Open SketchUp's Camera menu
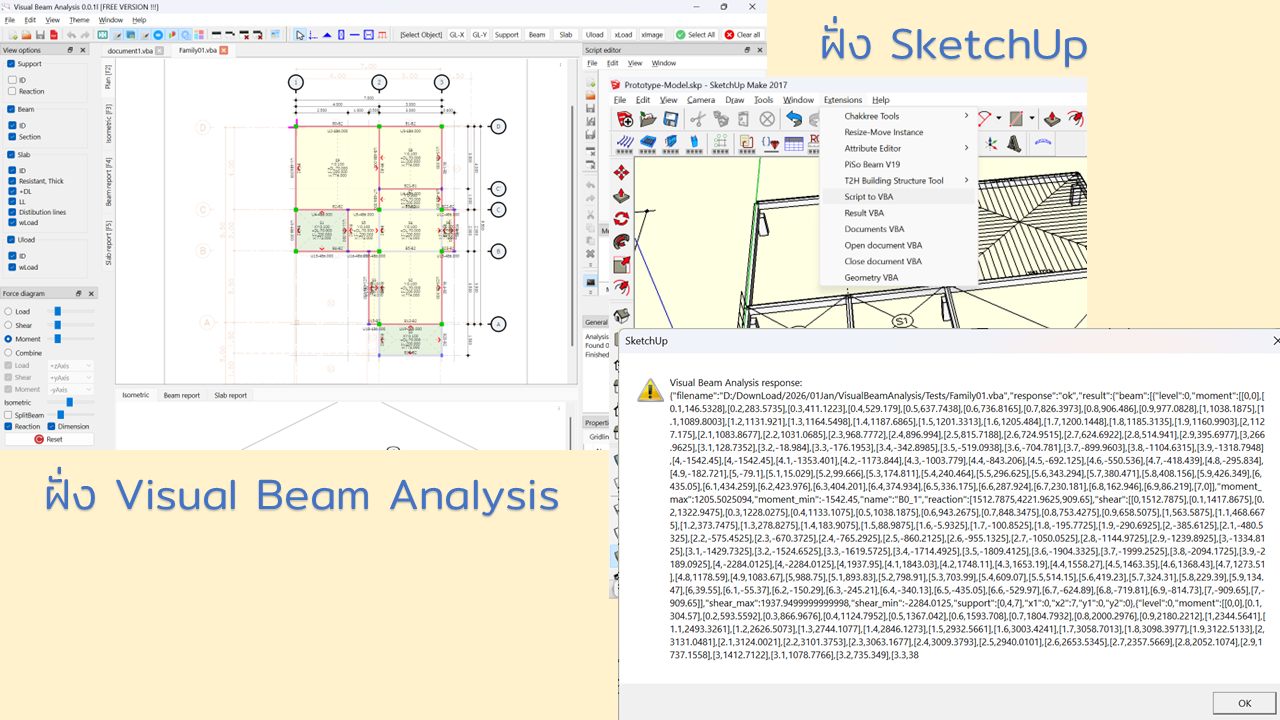This screenshot has width=1280, height=720. 701,100
